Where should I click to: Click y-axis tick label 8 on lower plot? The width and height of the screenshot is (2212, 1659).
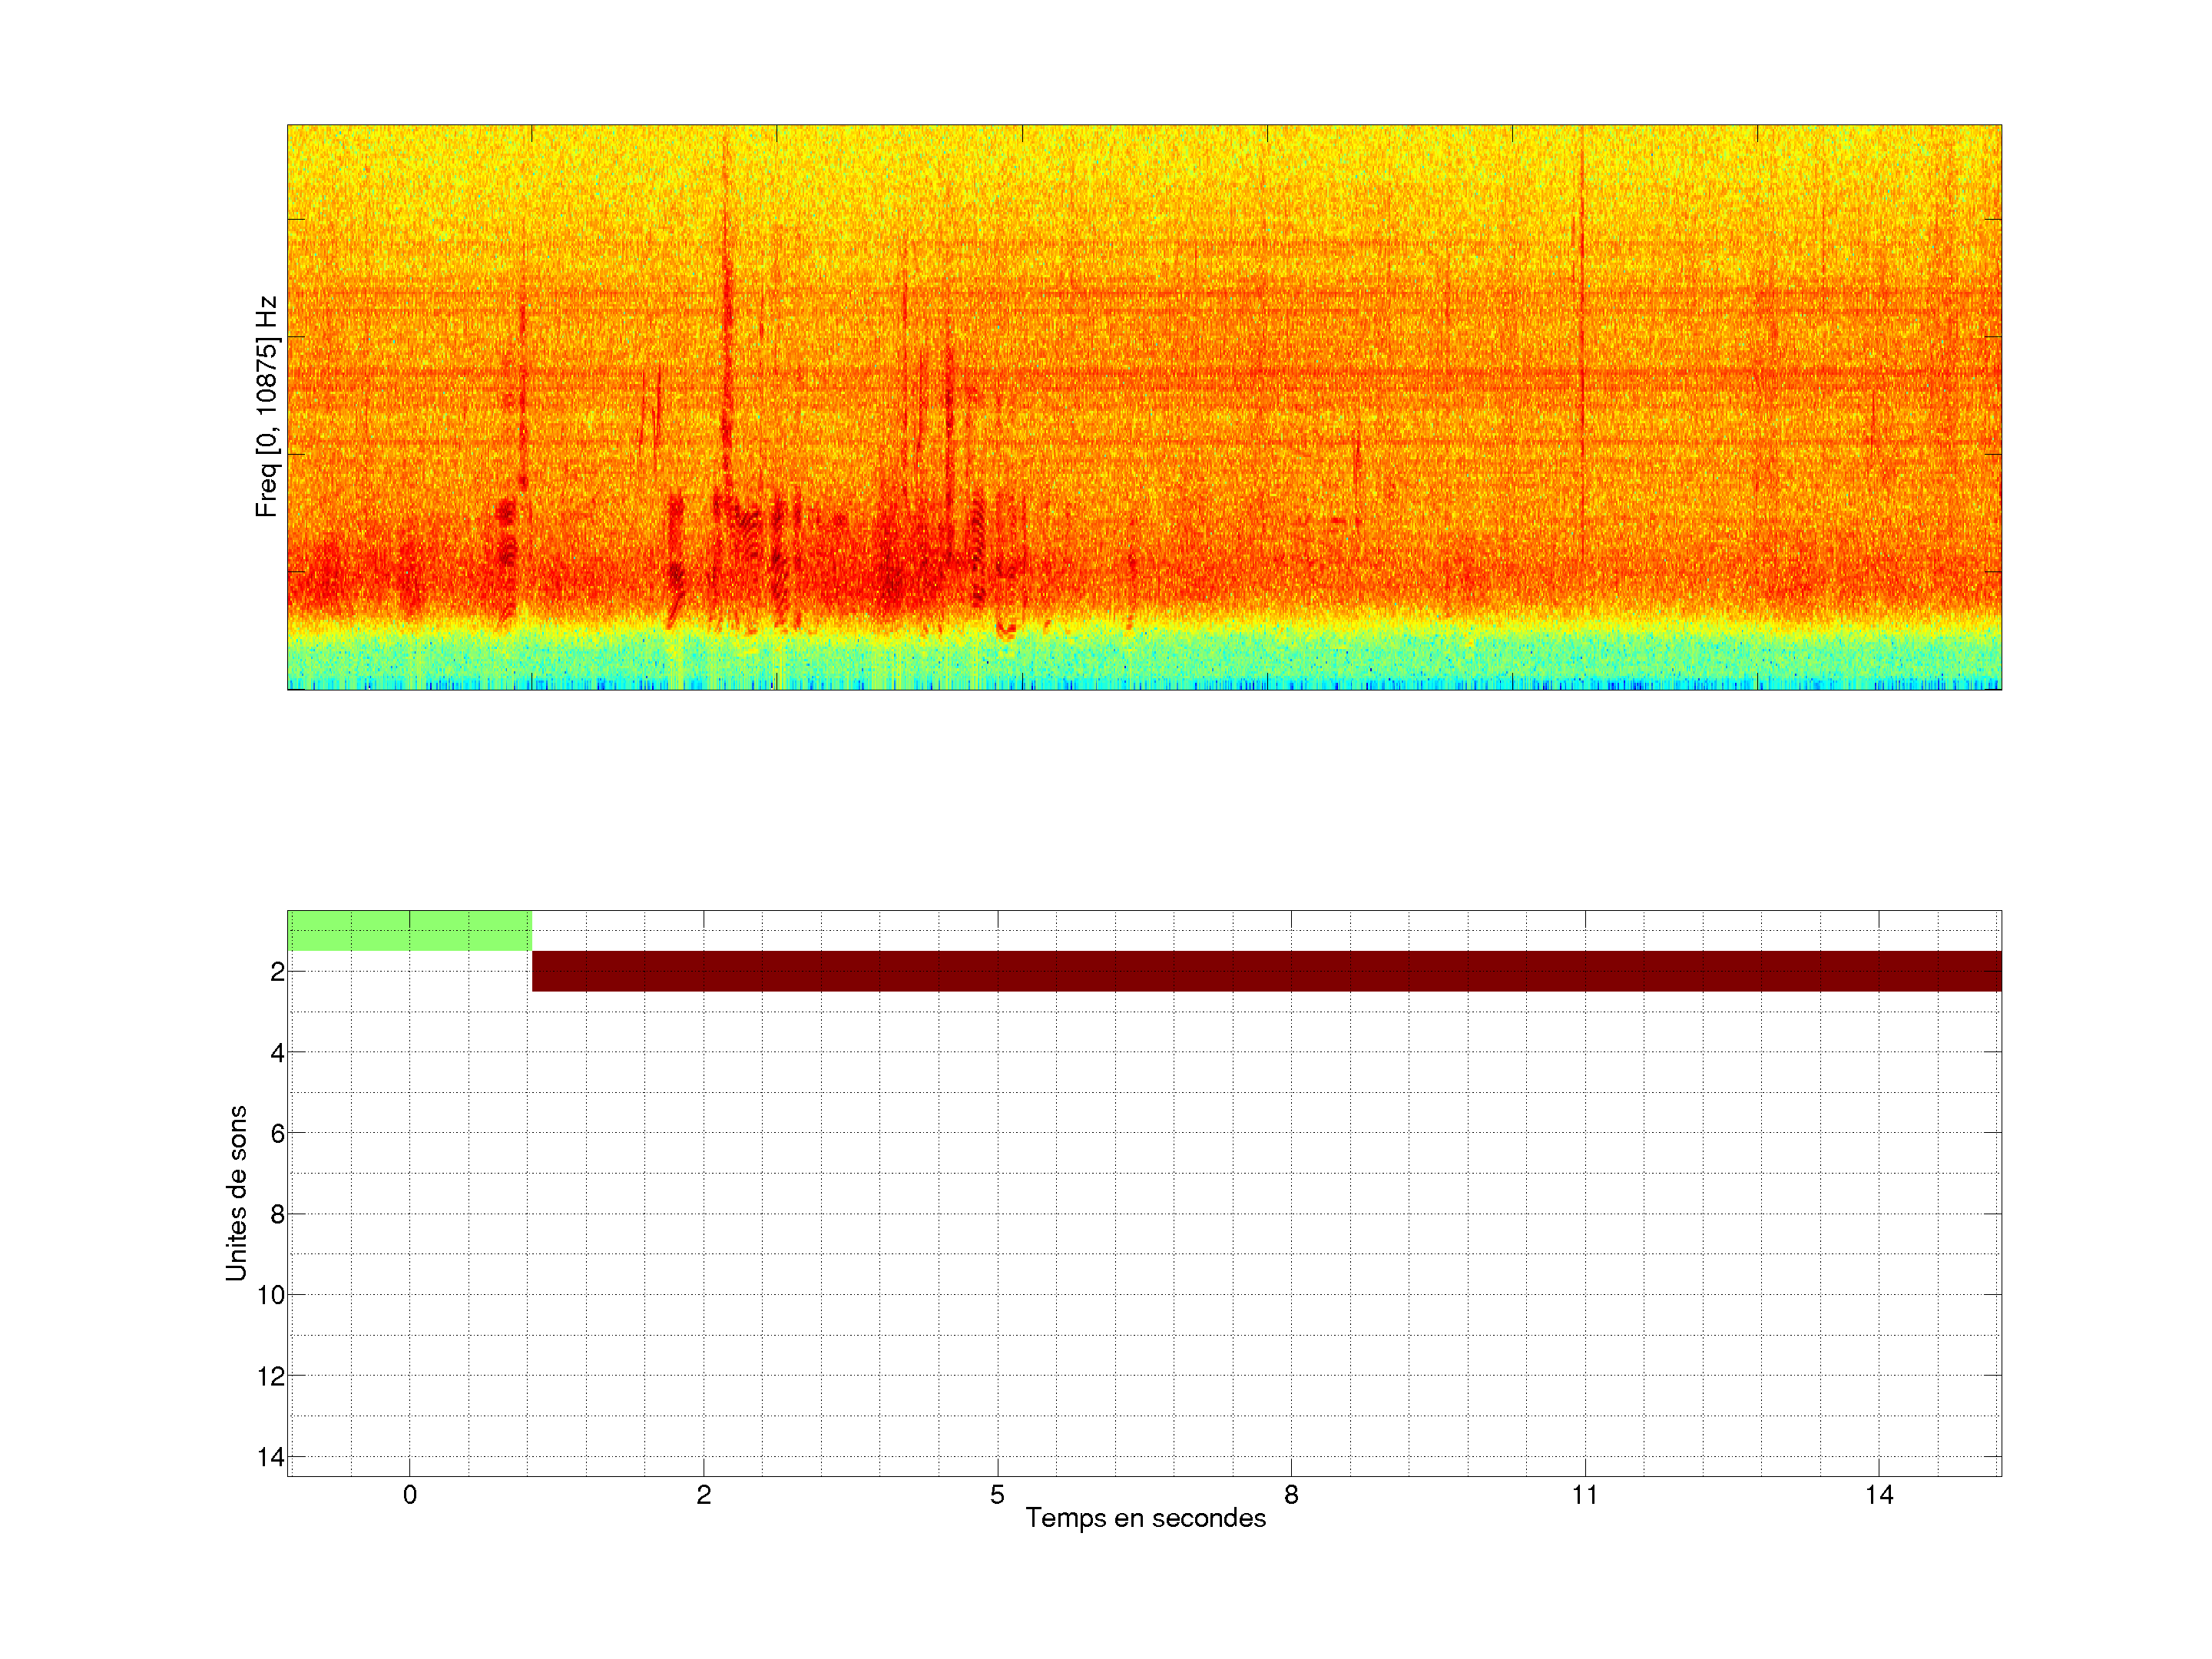[x=277, y=1215]
